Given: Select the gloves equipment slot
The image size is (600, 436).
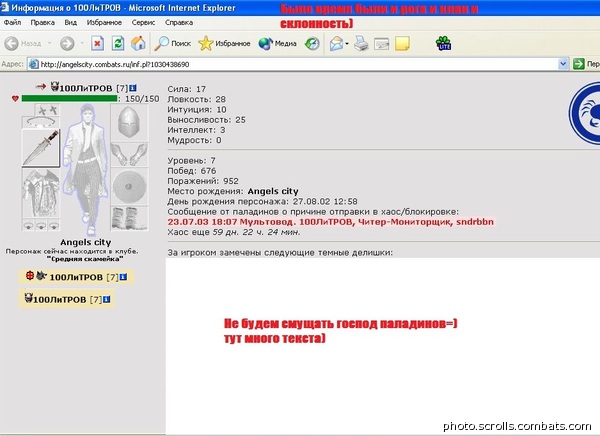Looking at the screenshot, I should tap(129, 155).
